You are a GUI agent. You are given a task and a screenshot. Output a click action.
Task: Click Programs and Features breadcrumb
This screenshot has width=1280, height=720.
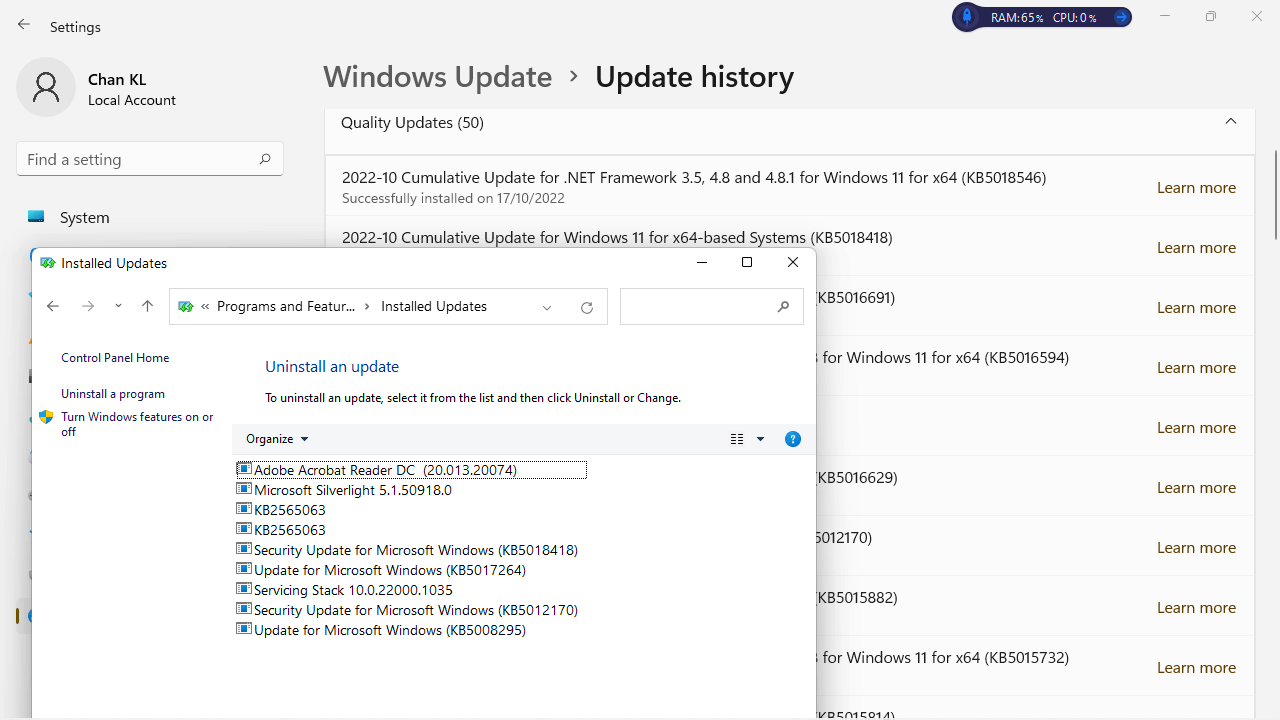(x=286, y=307)
